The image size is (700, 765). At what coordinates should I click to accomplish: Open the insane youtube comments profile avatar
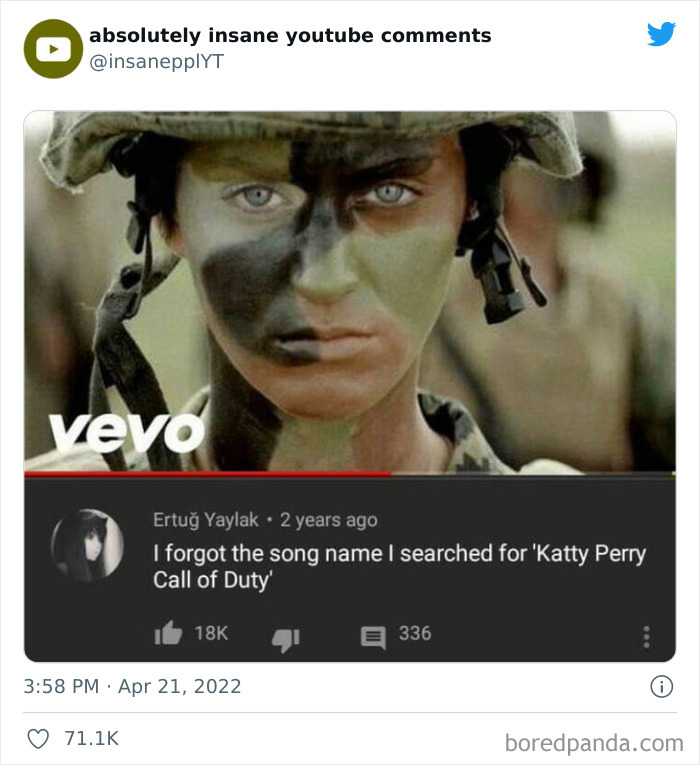point(52,48)
